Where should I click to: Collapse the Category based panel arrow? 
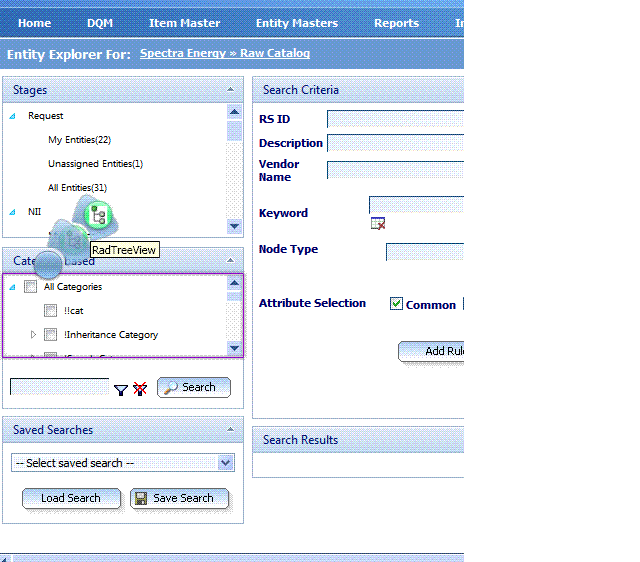pos(231,260)
